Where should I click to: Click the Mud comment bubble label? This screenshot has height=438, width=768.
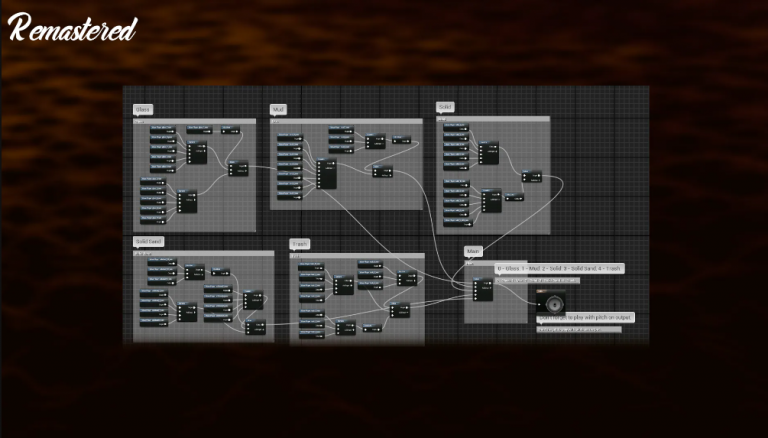[278, 109]
